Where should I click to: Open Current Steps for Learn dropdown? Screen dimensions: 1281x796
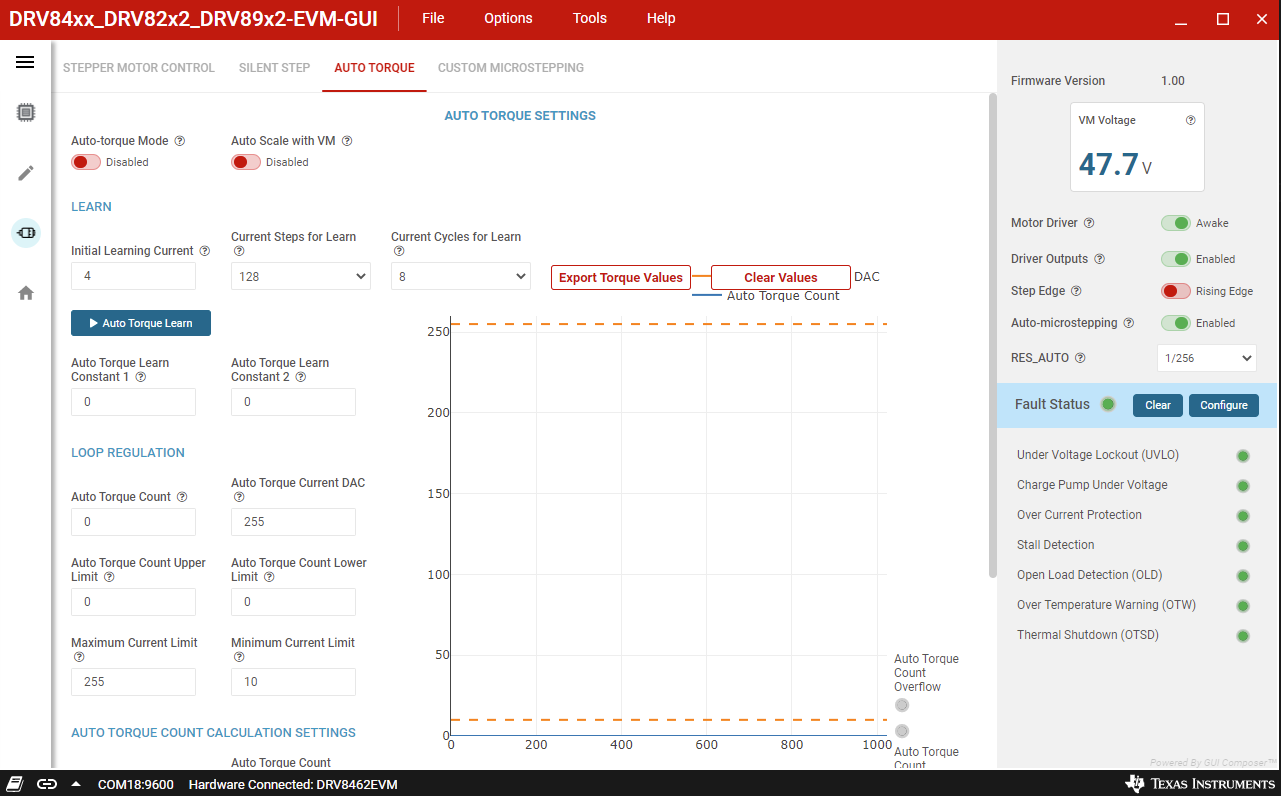[x=301, y=276]
